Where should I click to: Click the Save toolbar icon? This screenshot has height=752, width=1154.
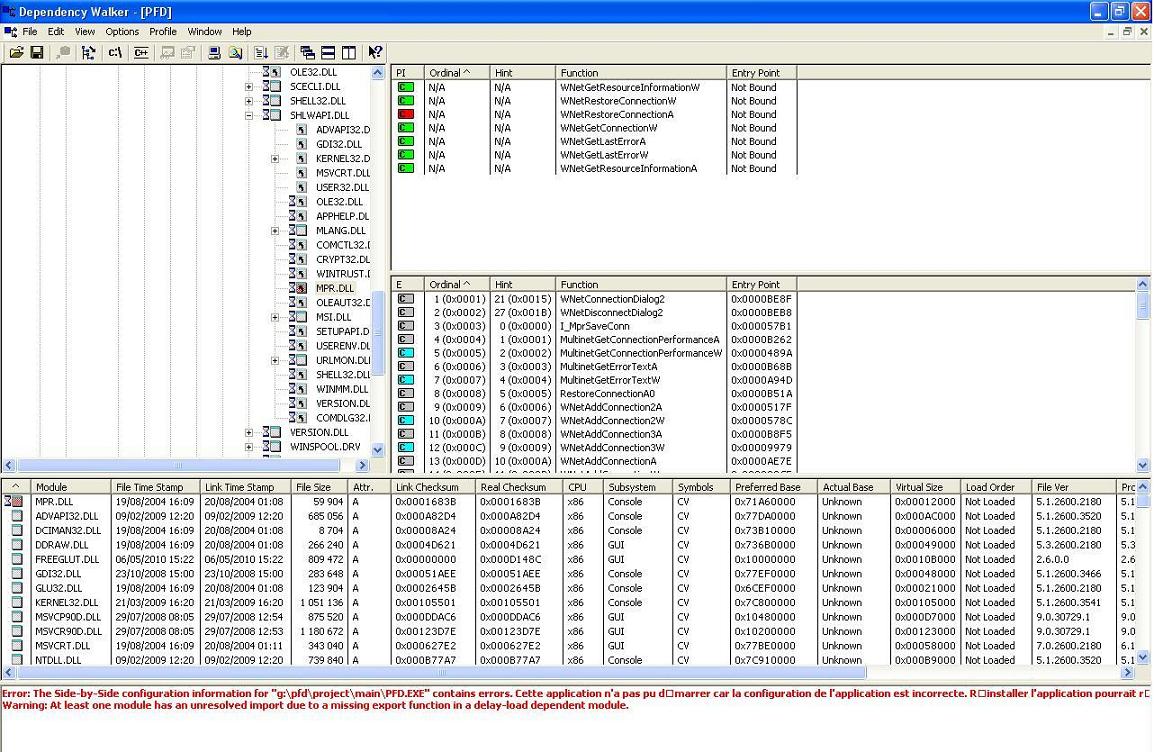37,53
